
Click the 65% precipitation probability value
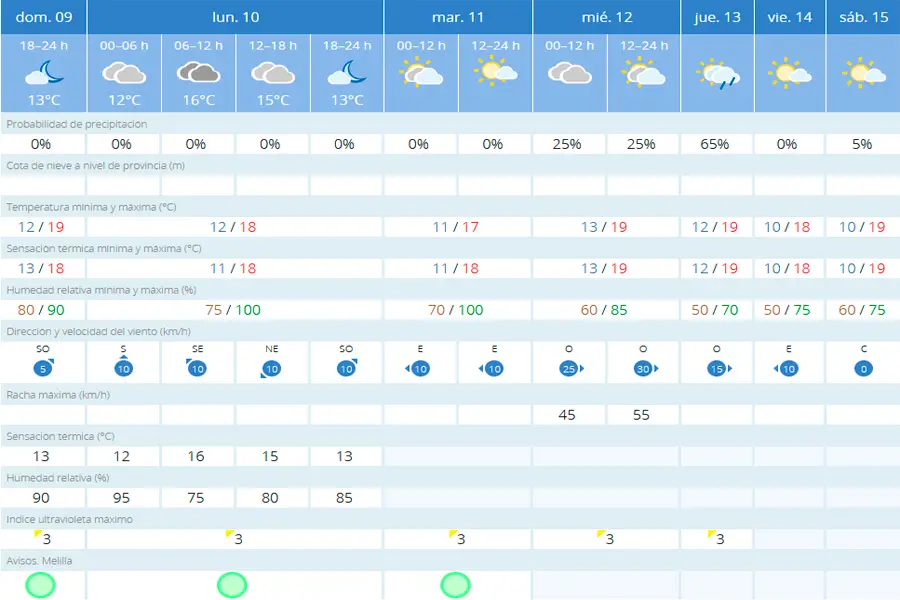click(x=715, y=144)
